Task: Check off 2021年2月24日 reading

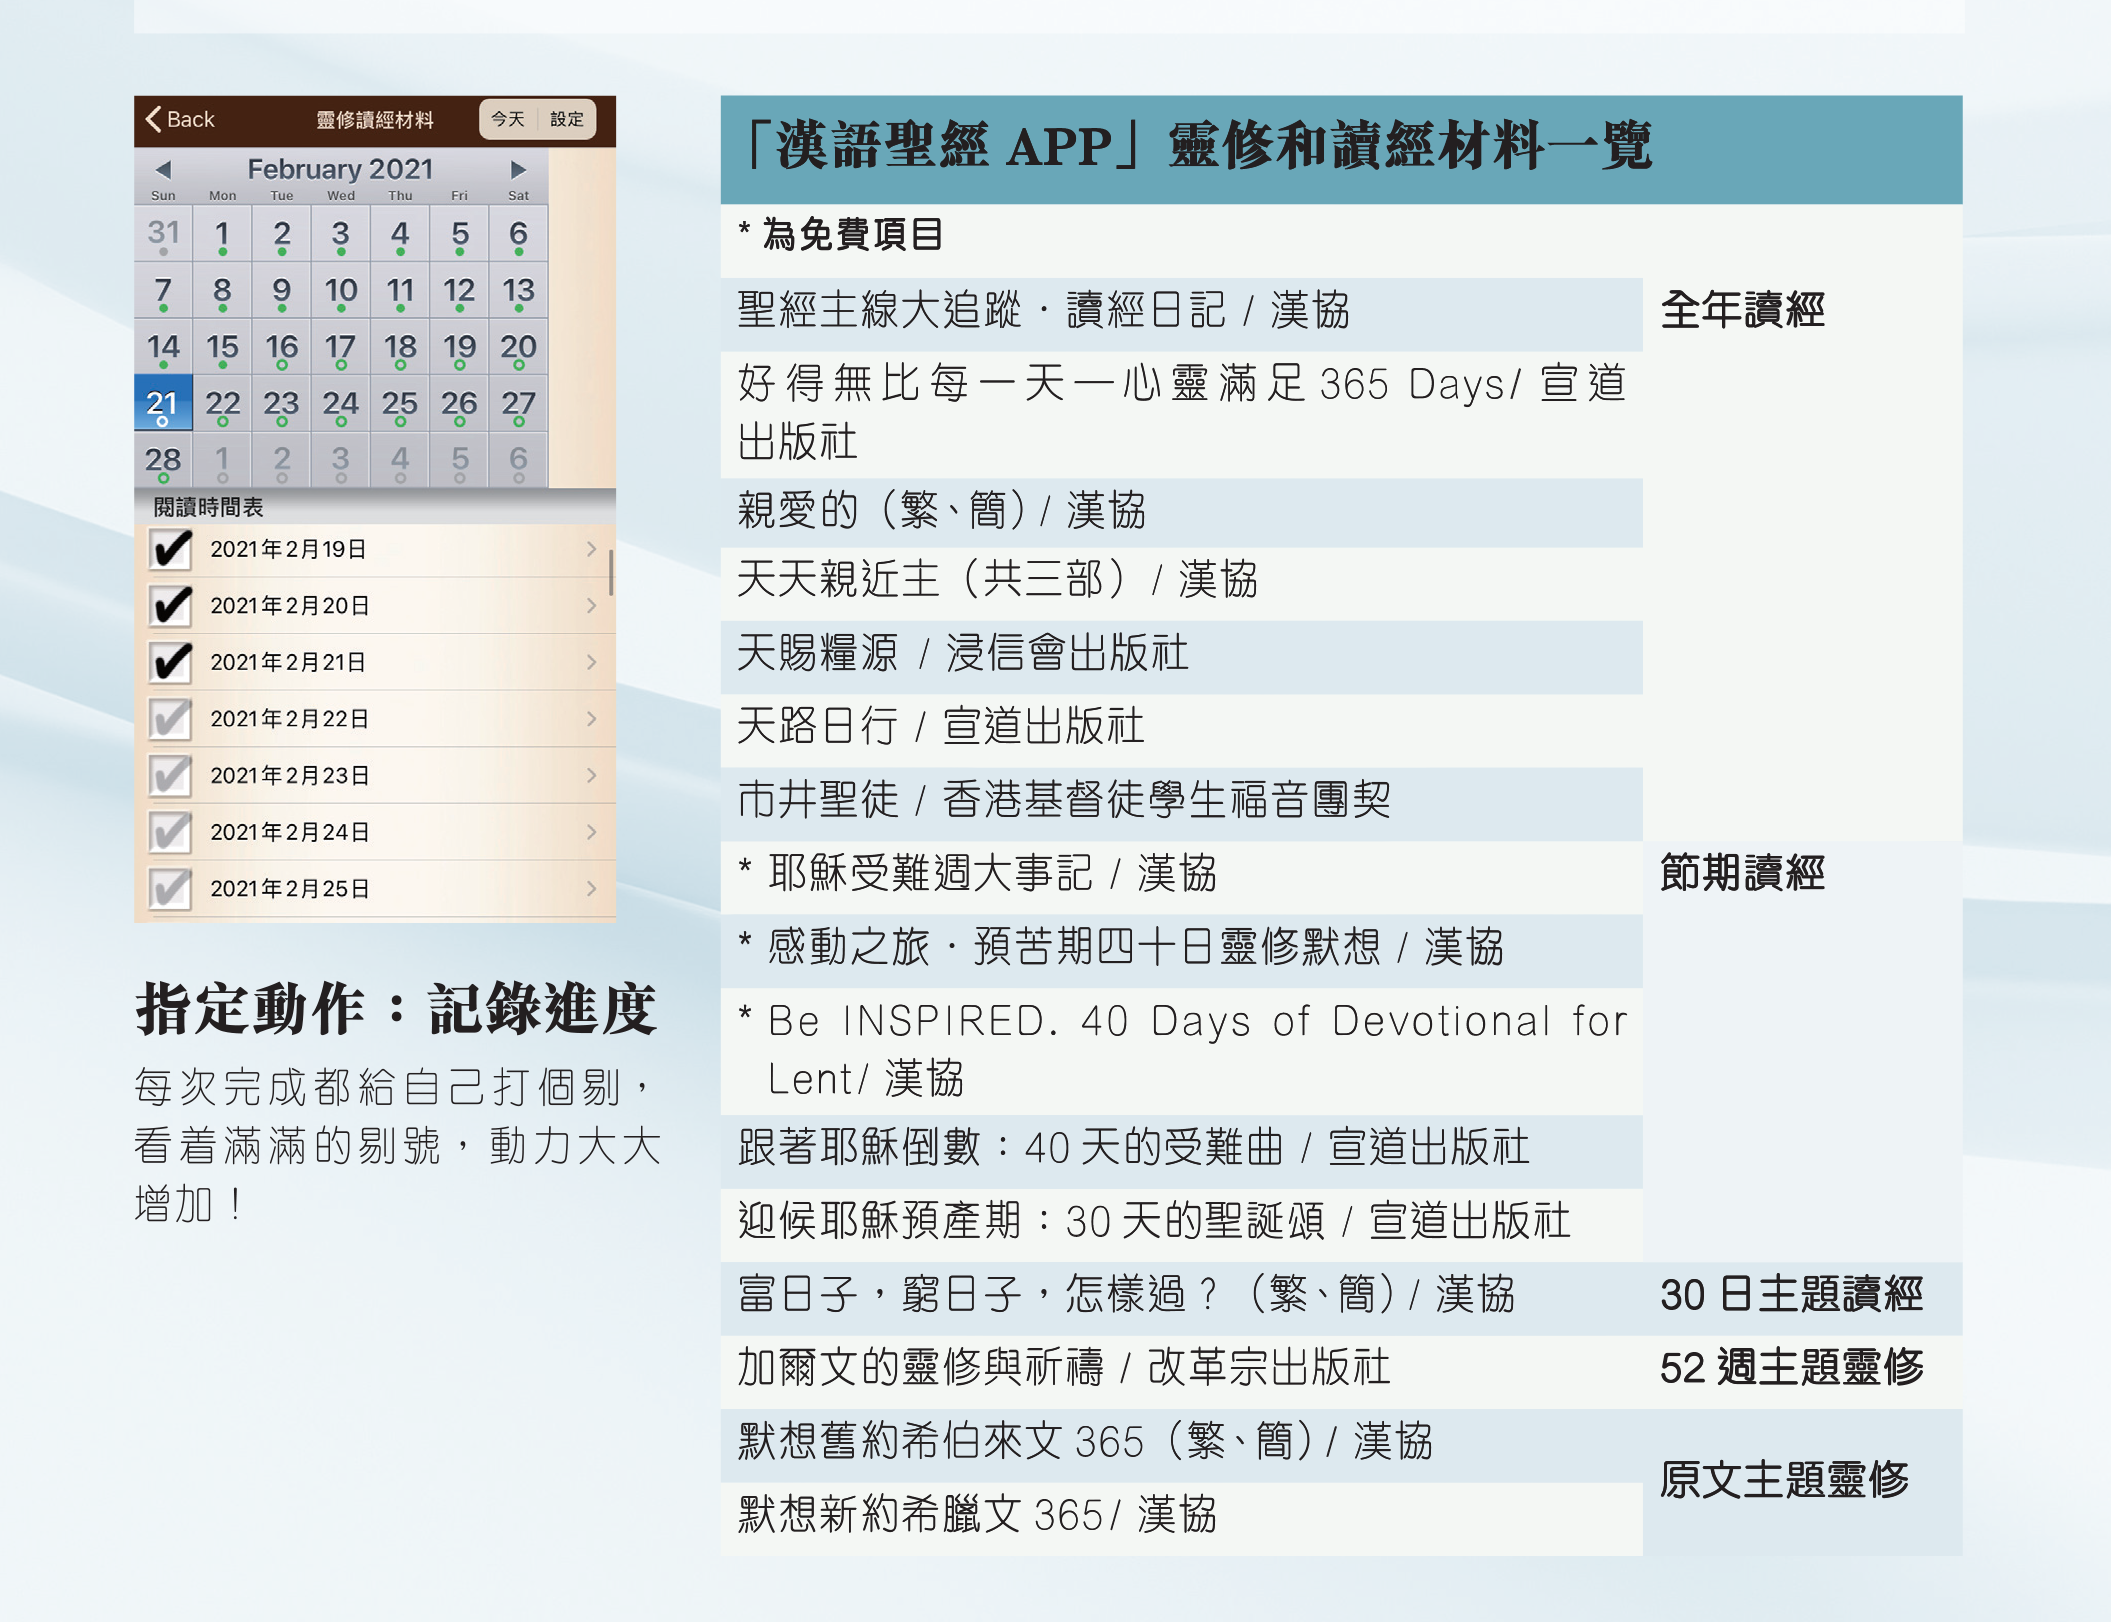Action: tap(171, 832)
